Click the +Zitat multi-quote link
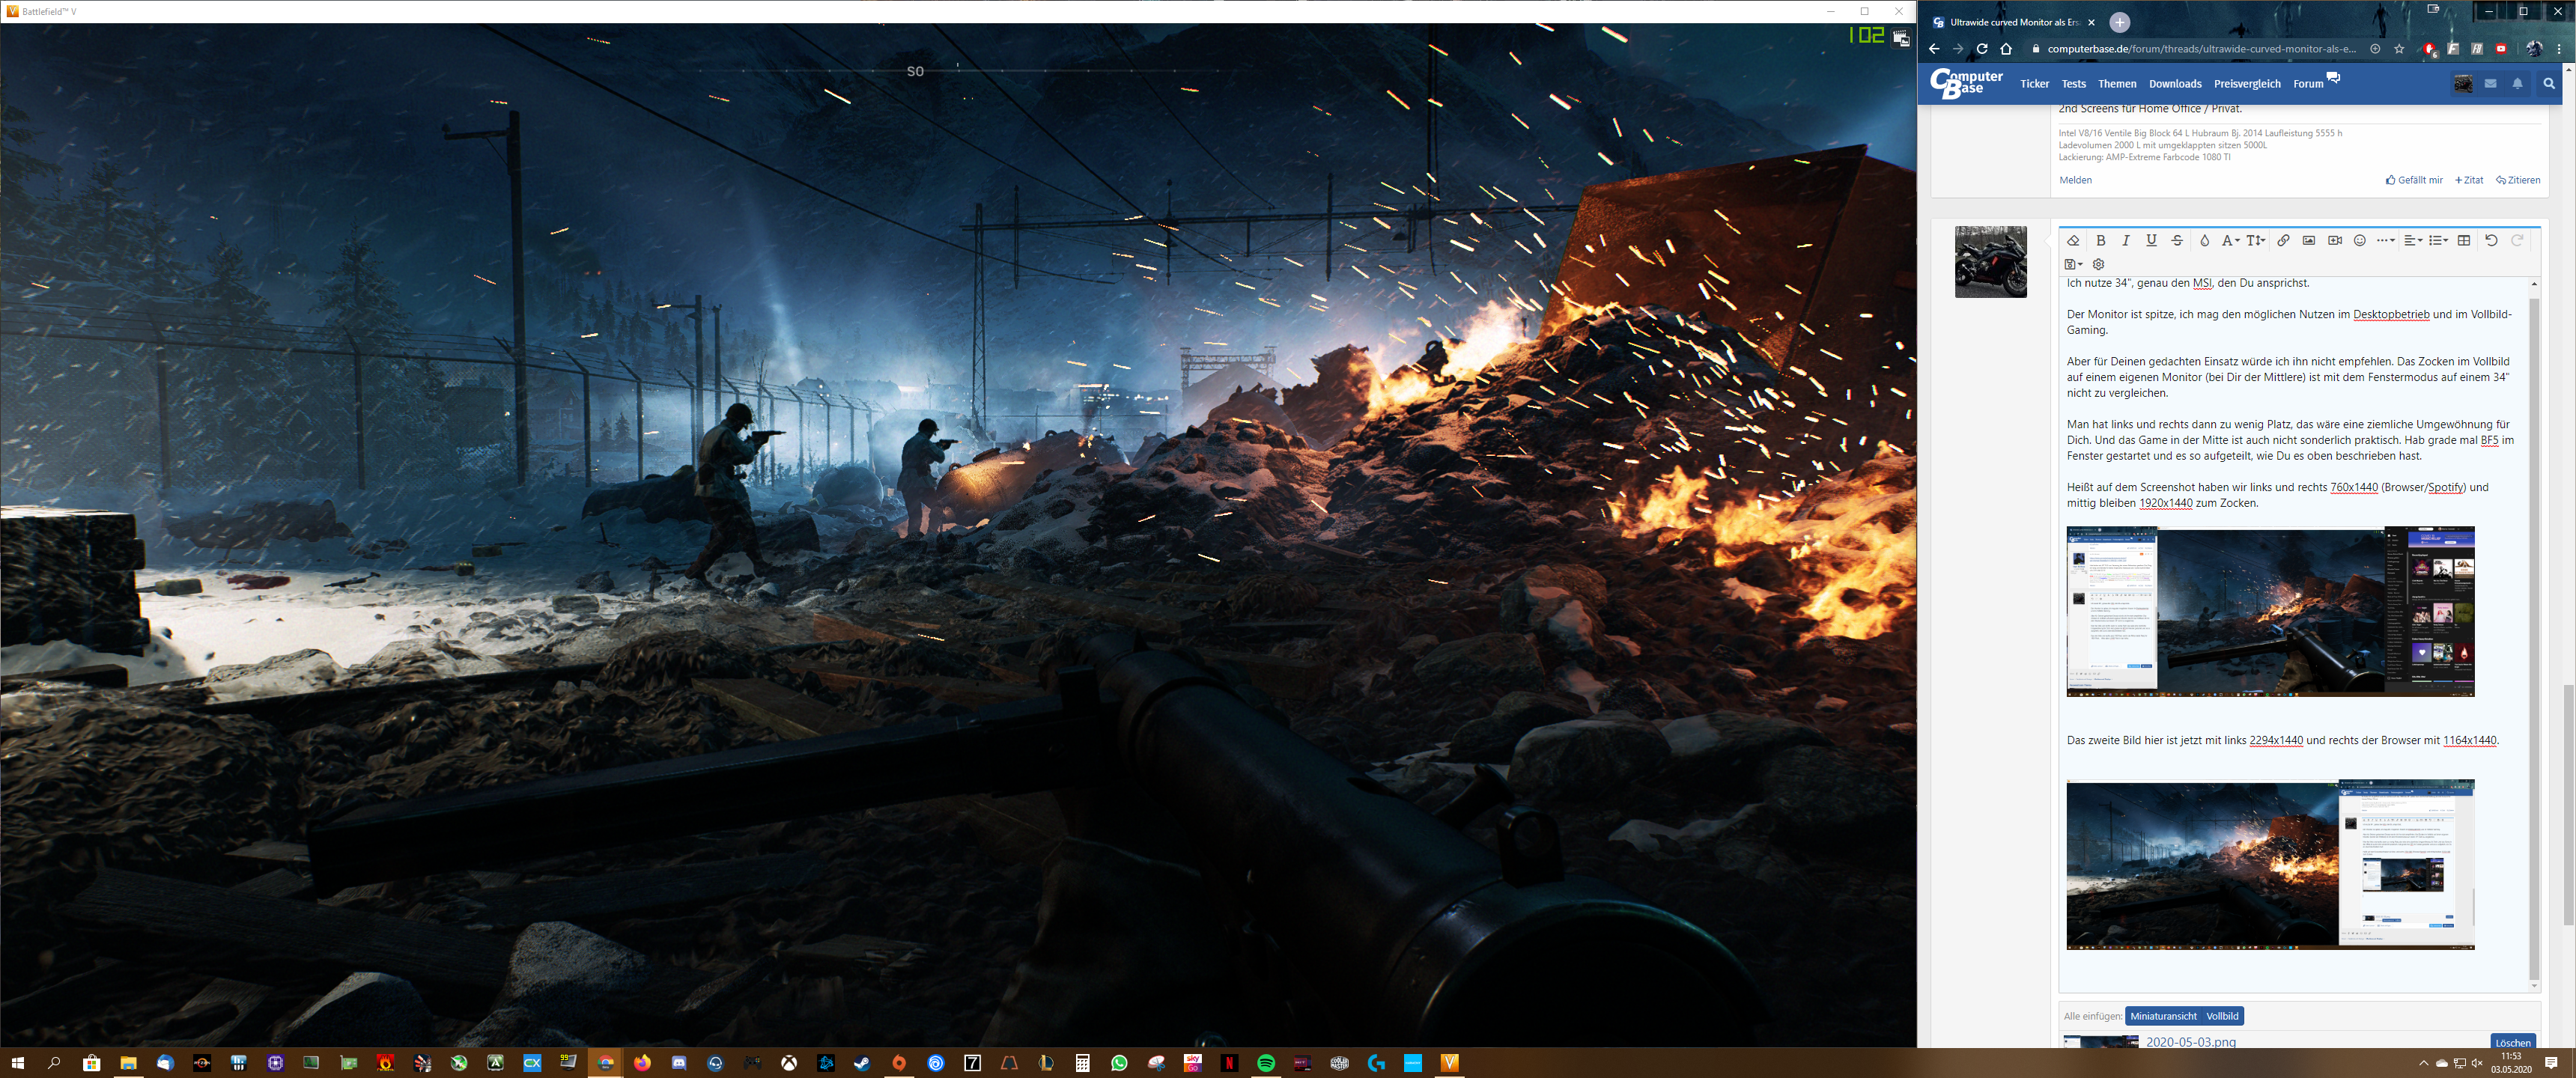 2469,180
